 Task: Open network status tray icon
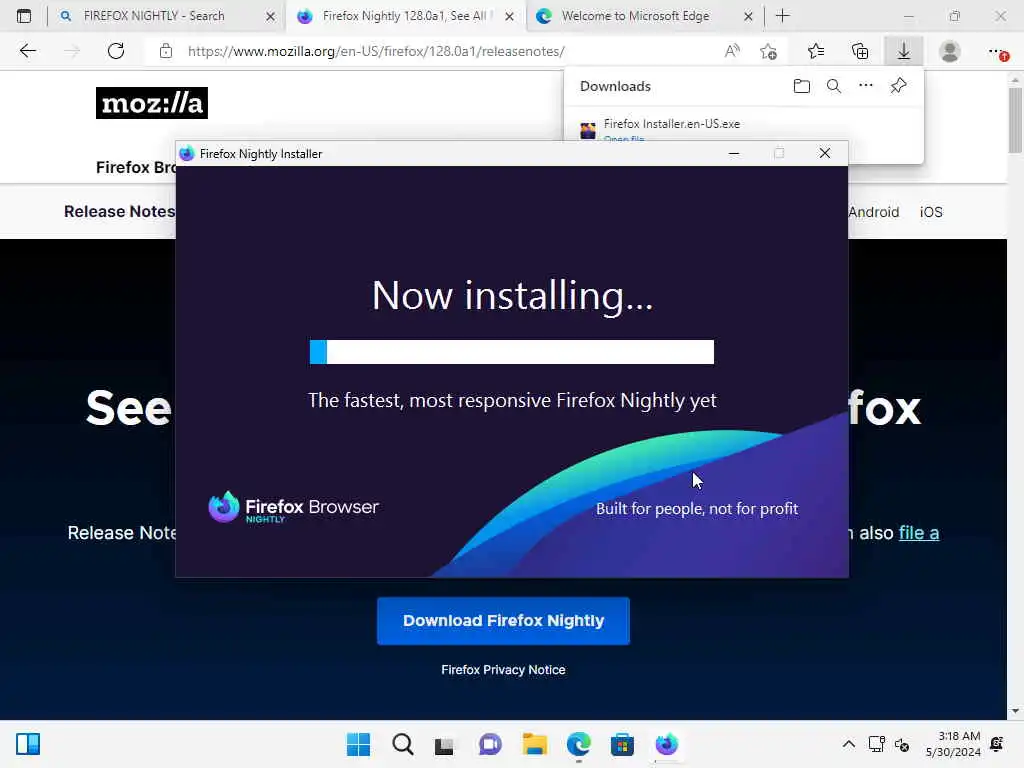click(x=876, y=744)
